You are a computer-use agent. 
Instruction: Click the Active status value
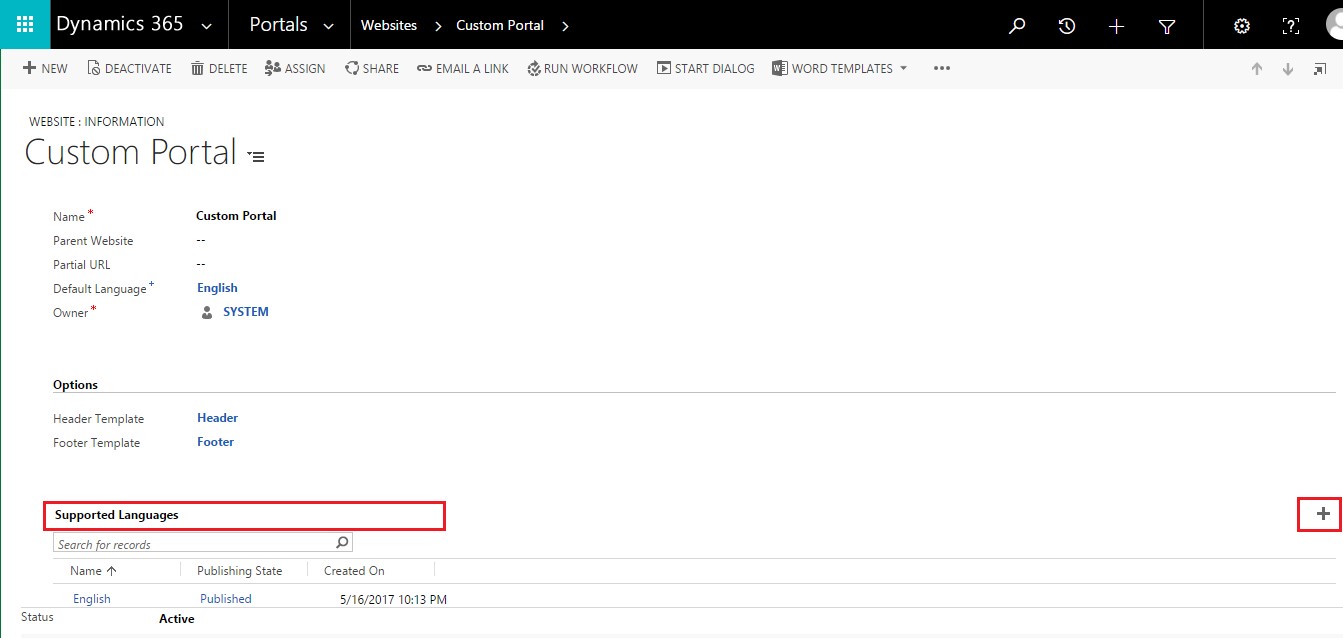177,619
